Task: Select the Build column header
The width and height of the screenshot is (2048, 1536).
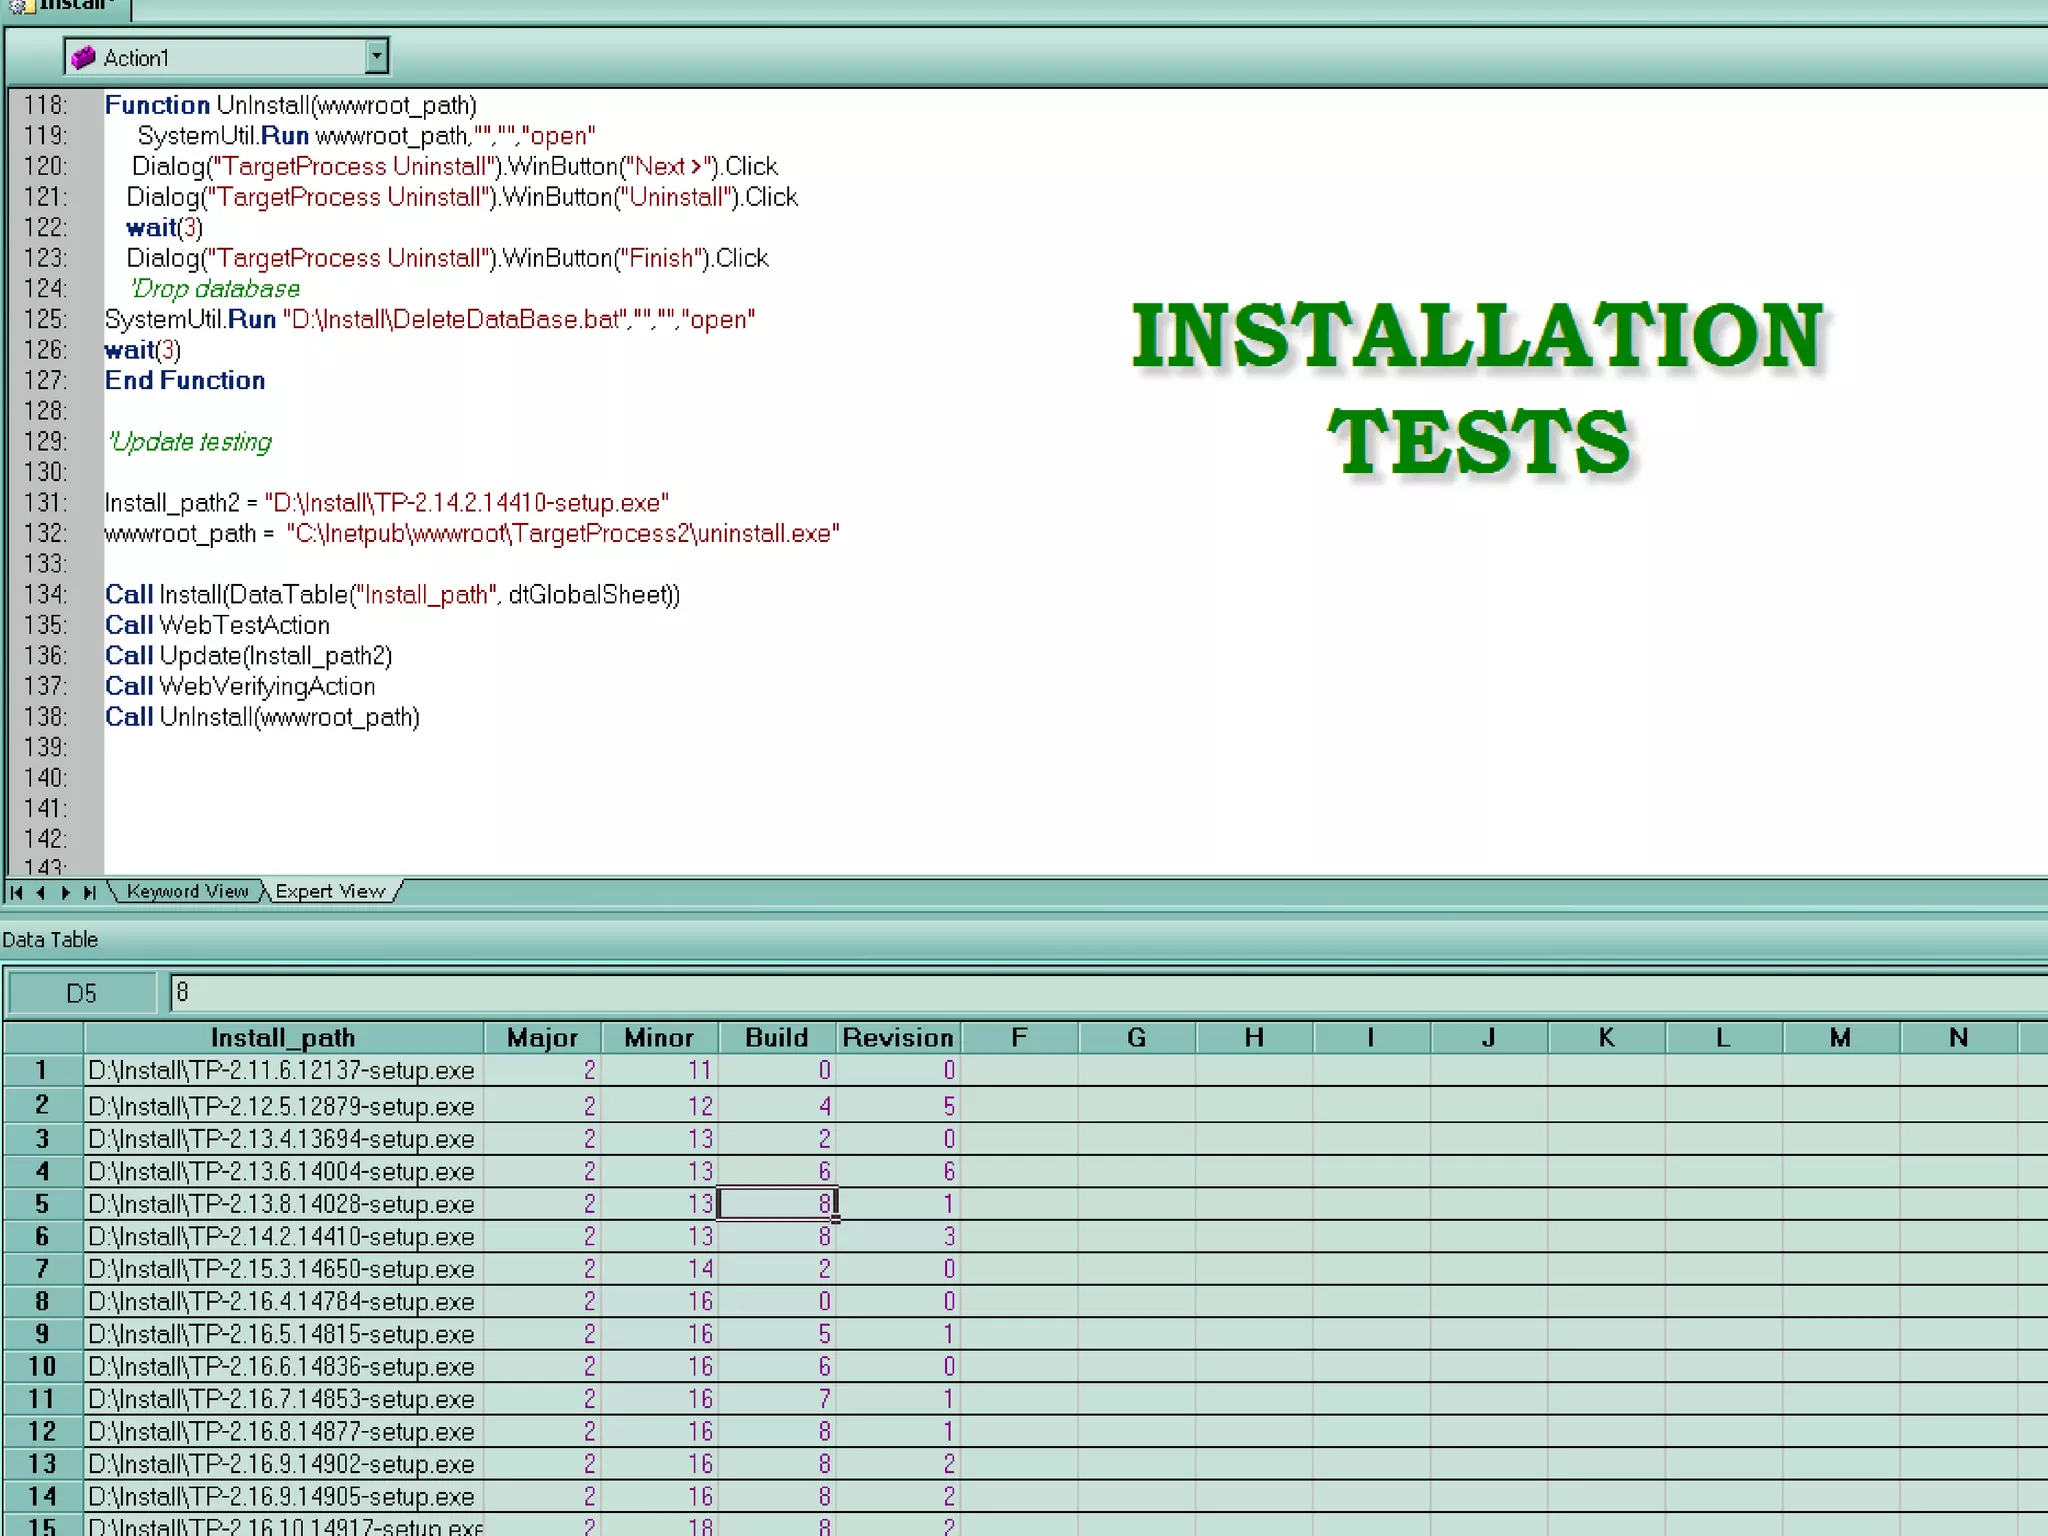Action: (x=776, y=1038)
